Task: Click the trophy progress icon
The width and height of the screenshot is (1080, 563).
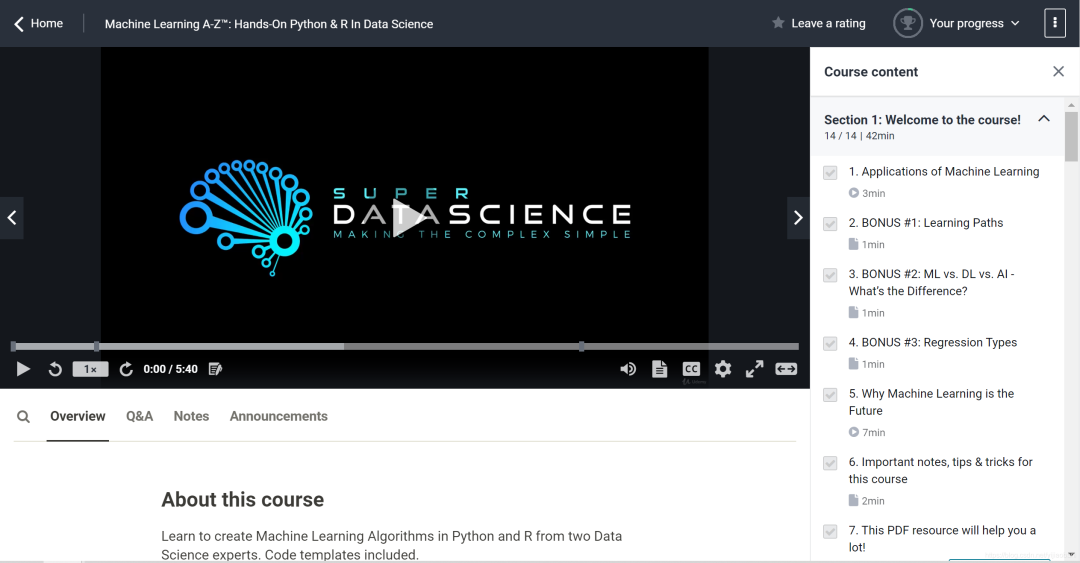Action: 908,23
